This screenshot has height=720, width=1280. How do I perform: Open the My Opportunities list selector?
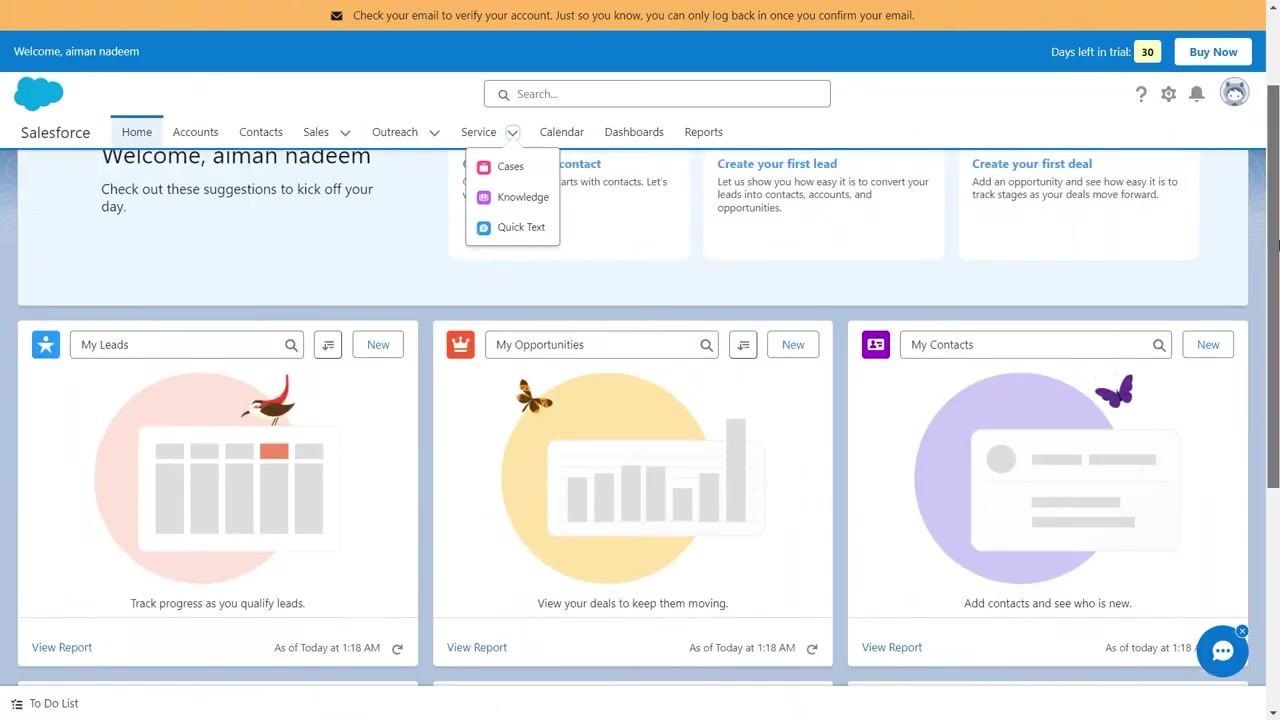pos(602,345)
